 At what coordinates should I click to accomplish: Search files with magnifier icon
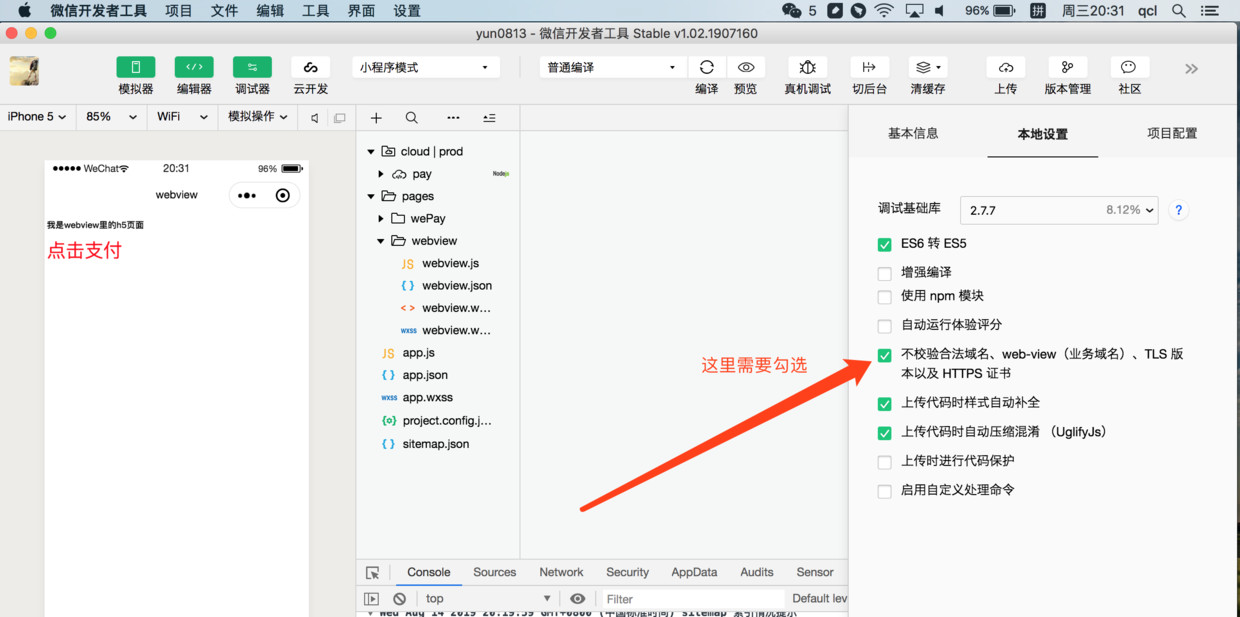(411, 118)
